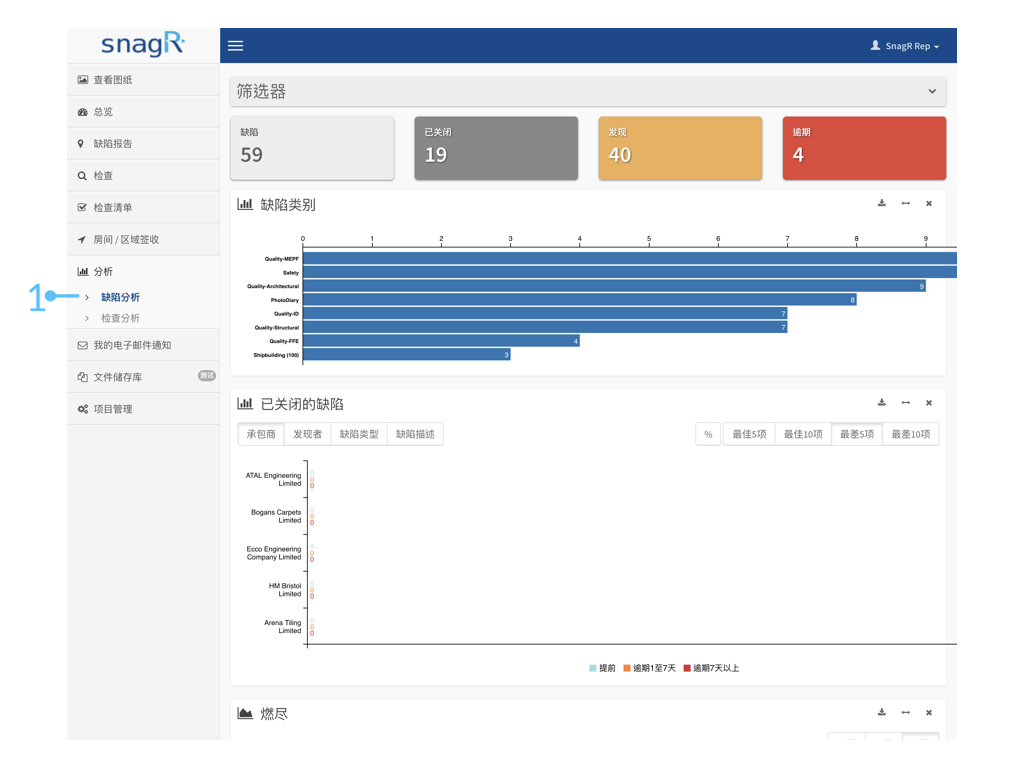
Task: Click the 已关闭 19 summary card
Action: pyautogui.click(x=496, y=148)
